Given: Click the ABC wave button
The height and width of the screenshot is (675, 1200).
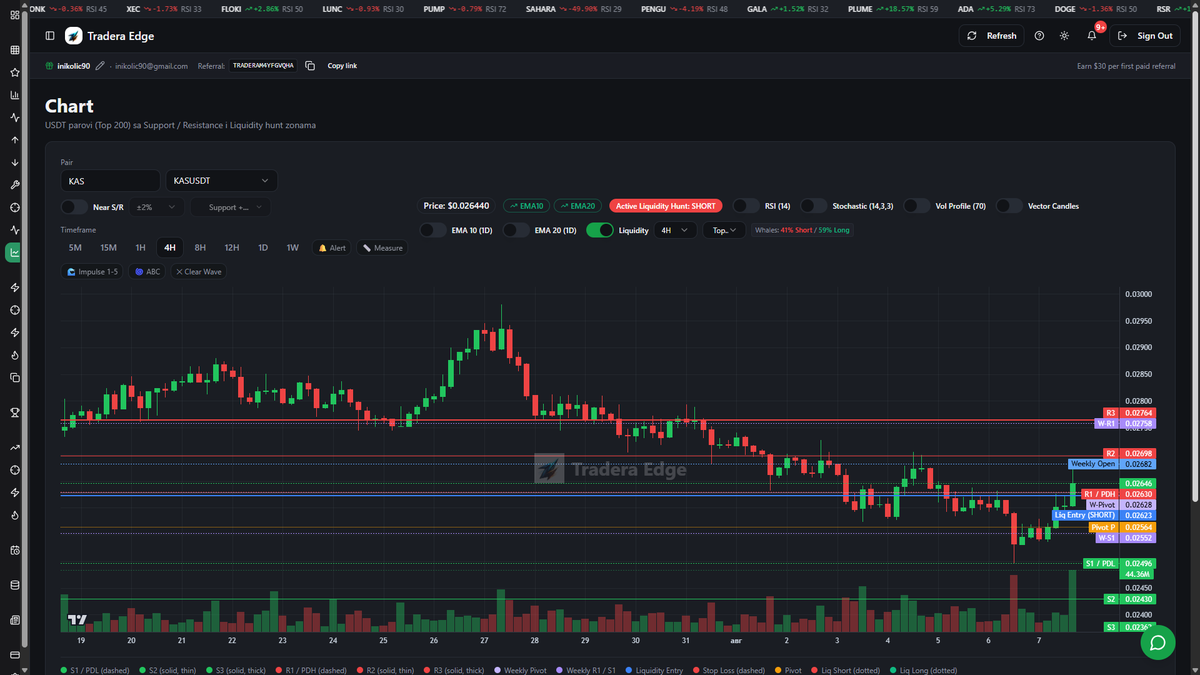Looking at the screenshot, I should [x=146, y=271].
